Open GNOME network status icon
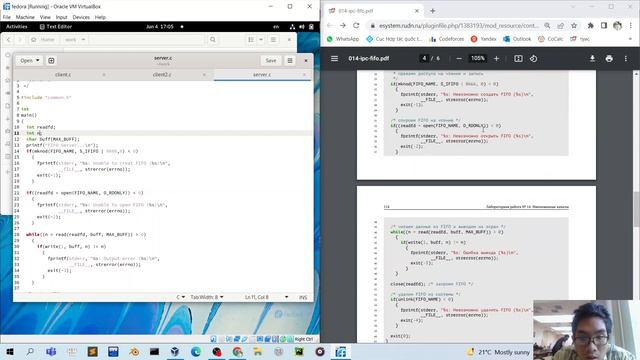 (292, 27)
